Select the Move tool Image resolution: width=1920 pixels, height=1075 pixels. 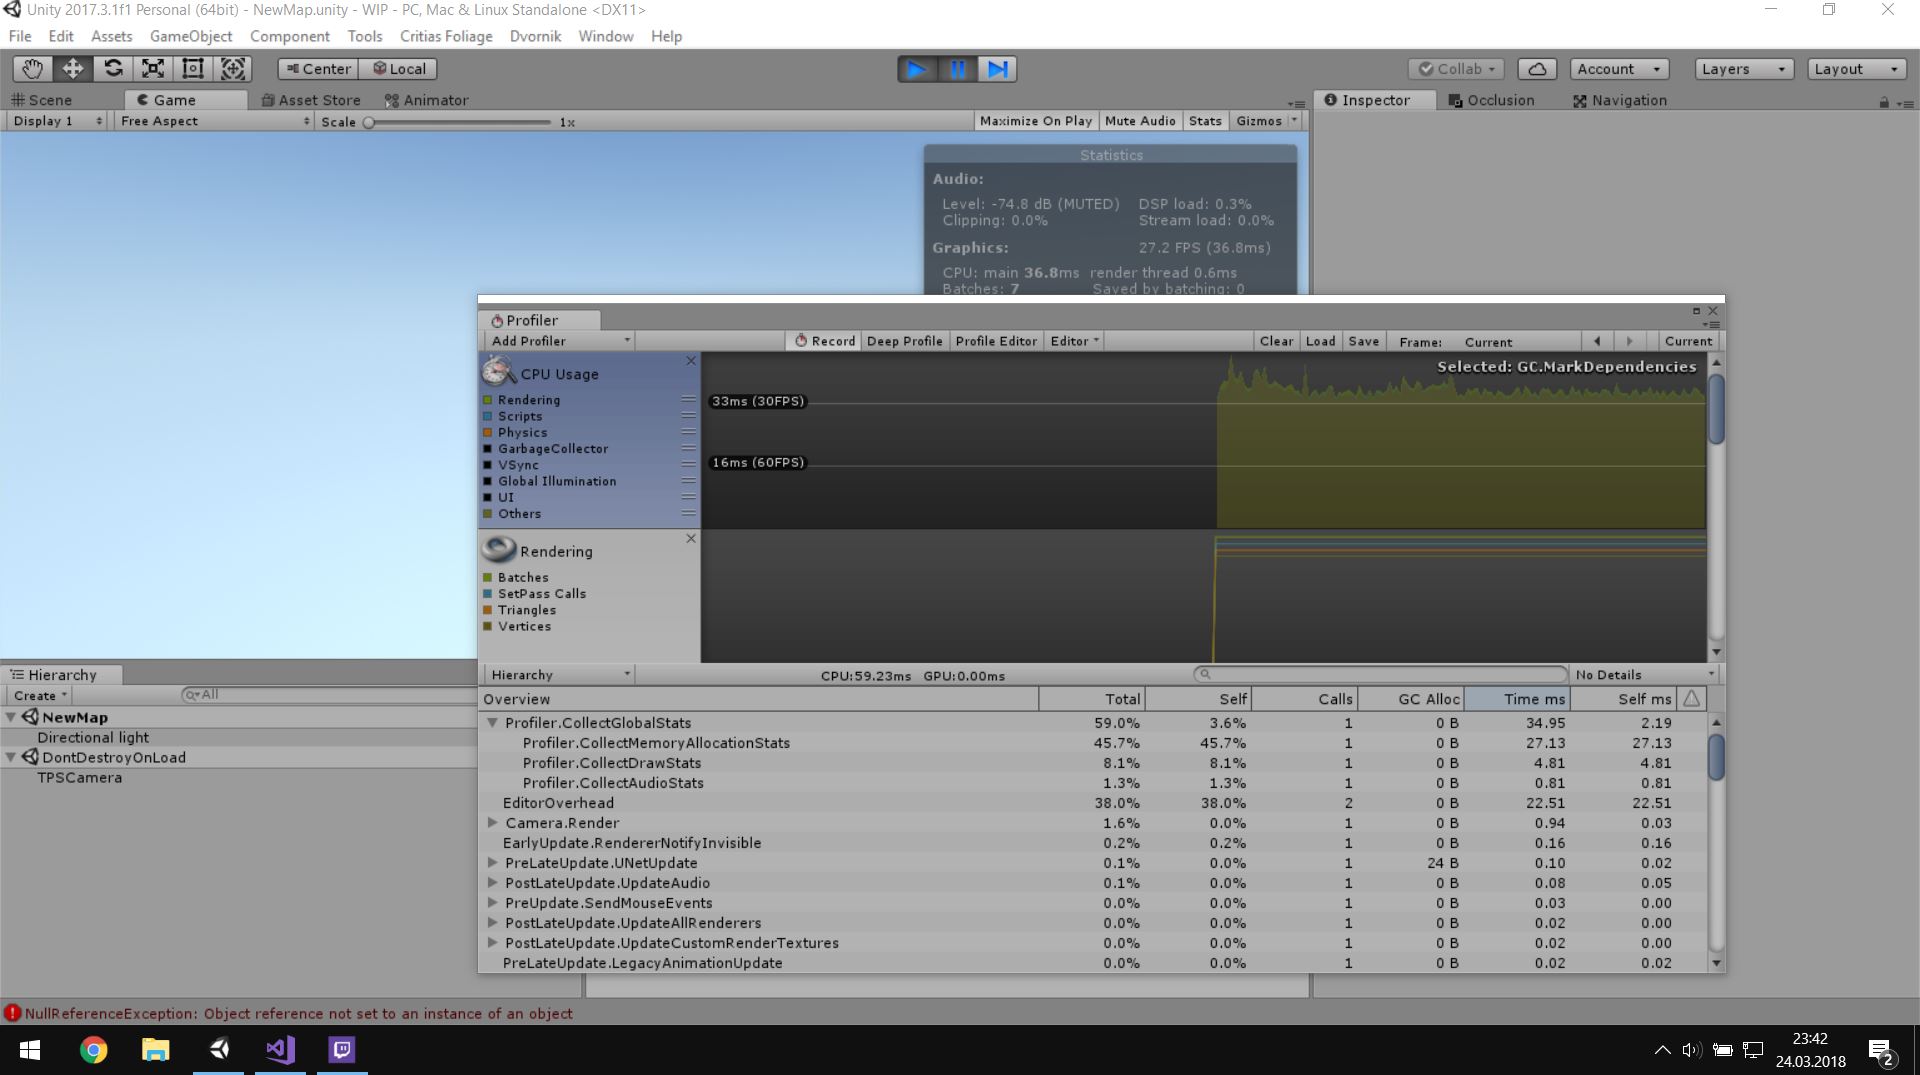click(x=71, y=68)
